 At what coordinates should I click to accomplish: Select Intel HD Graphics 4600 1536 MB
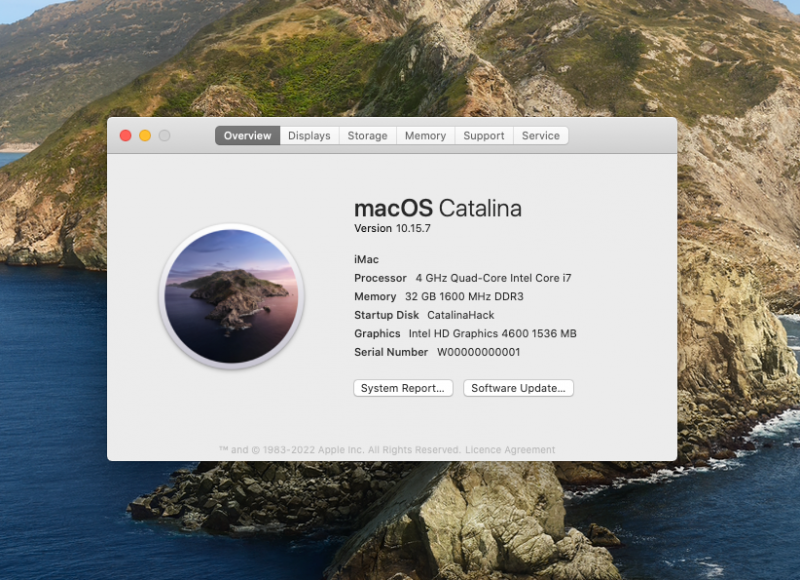[492, 334]
